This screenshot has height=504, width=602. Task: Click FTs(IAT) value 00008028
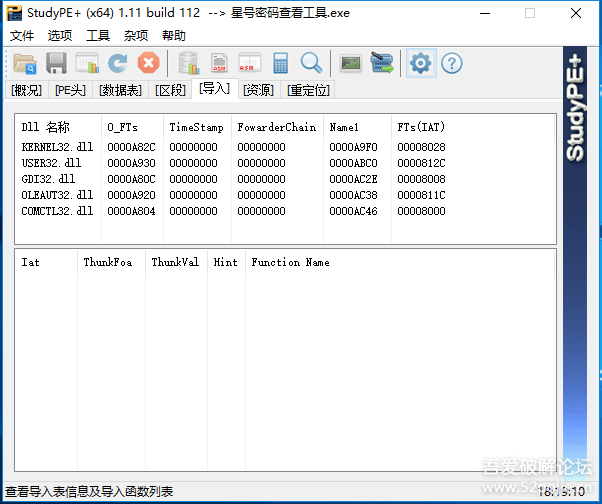tap(422, 147)
